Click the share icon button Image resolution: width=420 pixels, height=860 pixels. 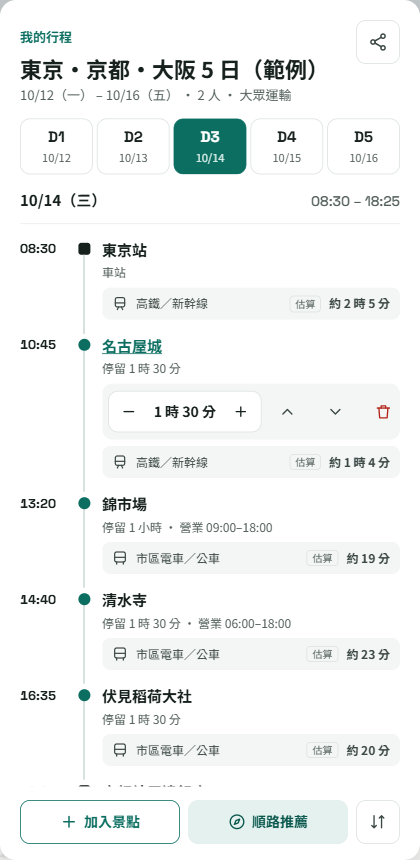(x=378, y=42)
